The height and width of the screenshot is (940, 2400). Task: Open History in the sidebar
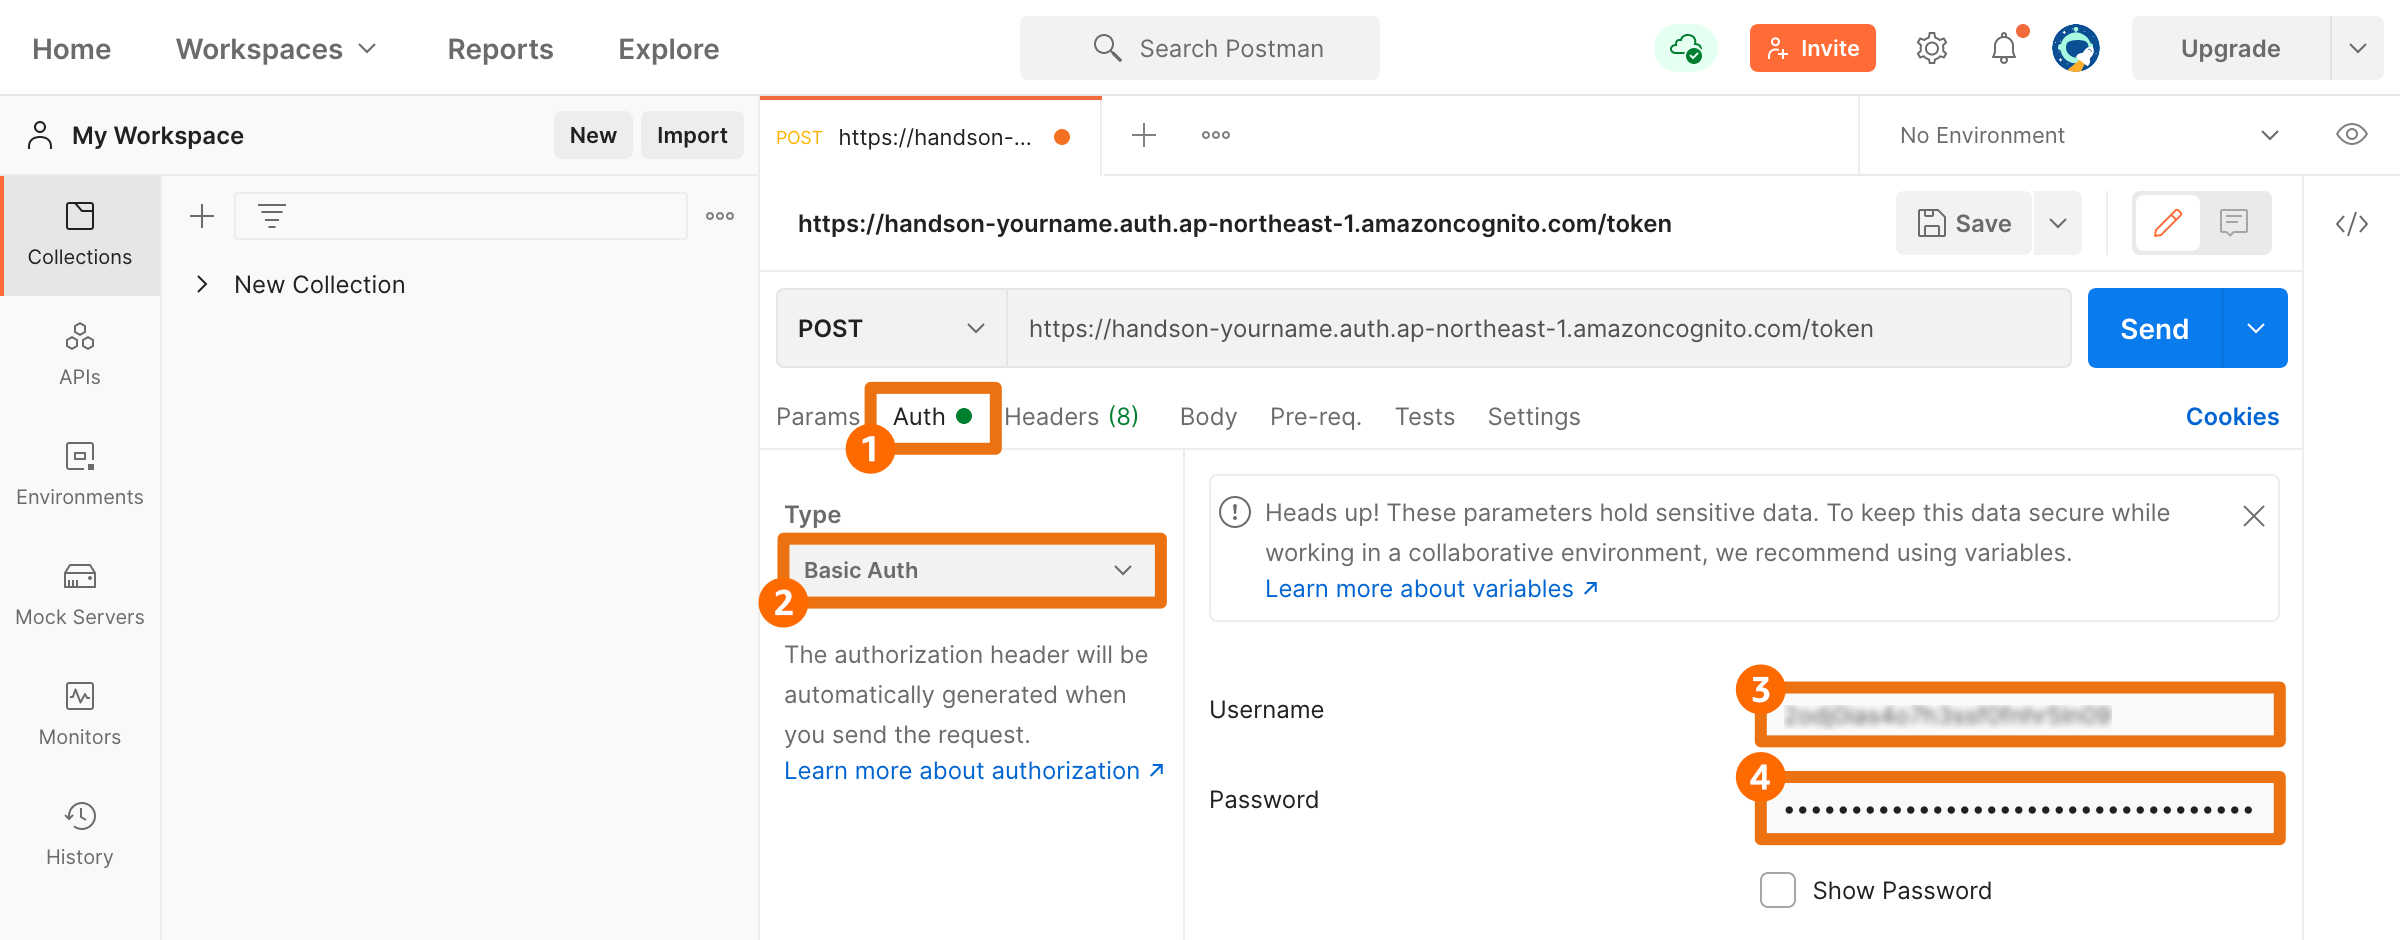coord(80,834)
